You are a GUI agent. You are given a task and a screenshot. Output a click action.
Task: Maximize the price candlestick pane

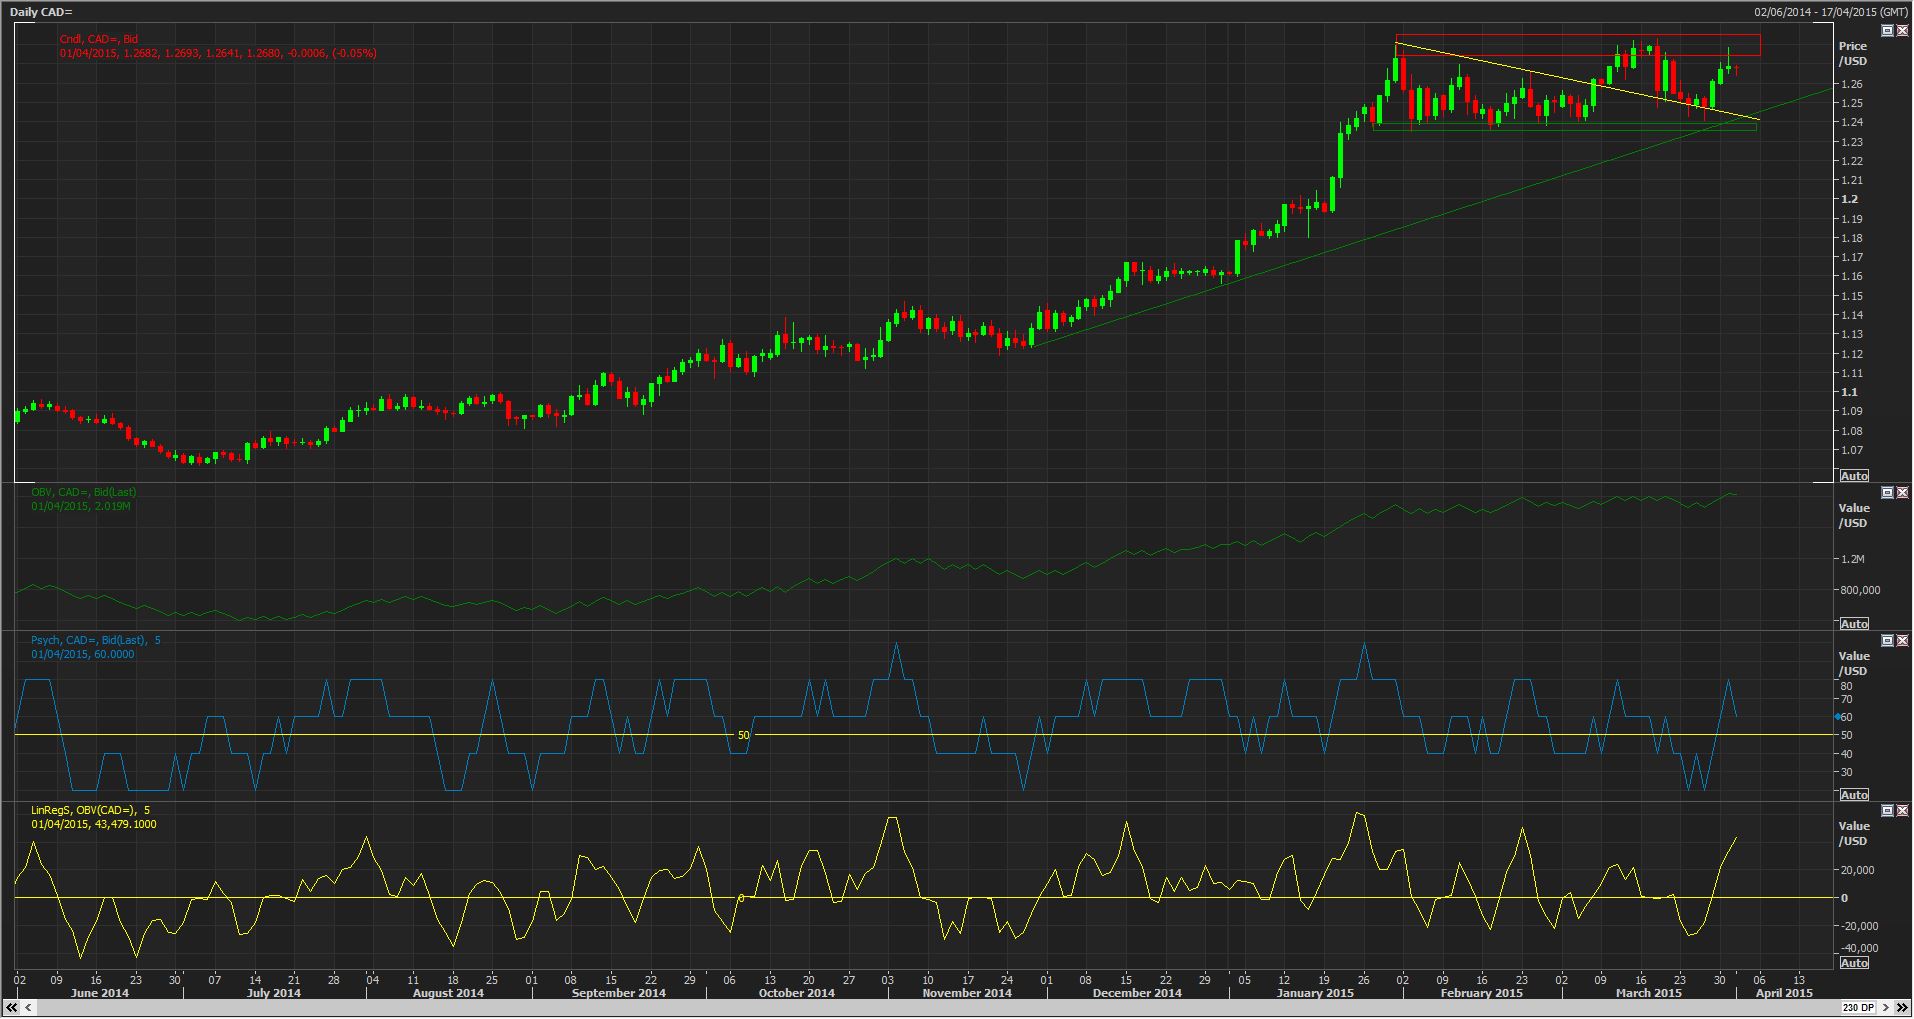[x=1887, y=31]
